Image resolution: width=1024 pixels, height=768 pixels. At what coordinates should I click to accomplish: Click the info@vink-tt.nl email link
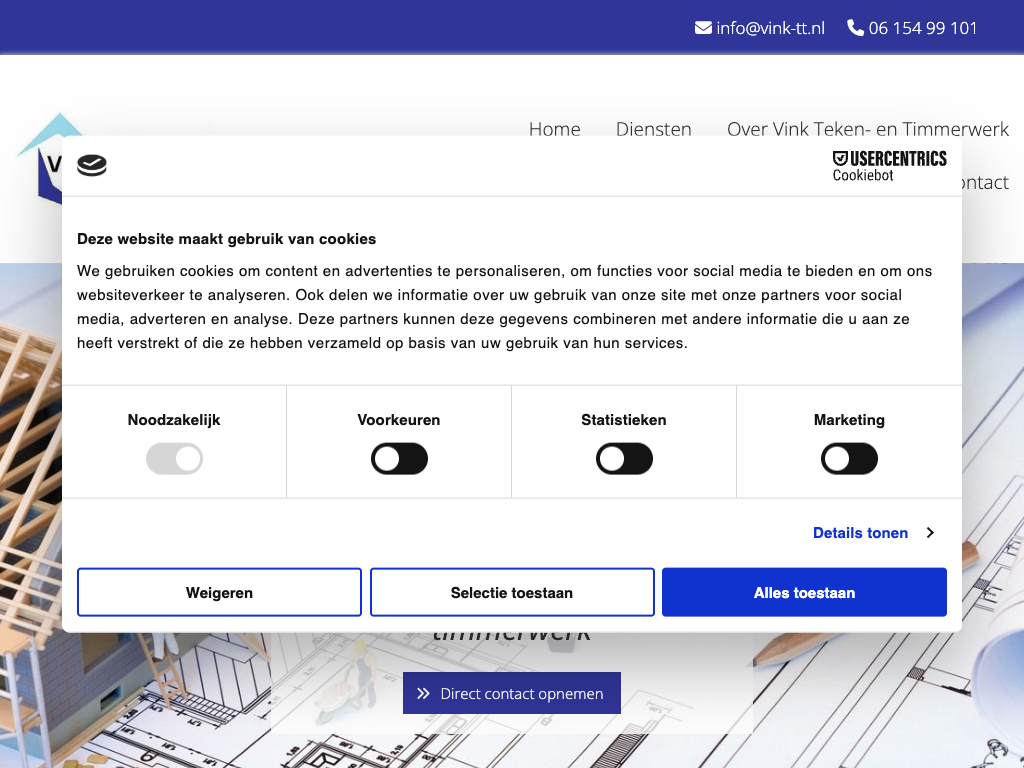[770, 28]
